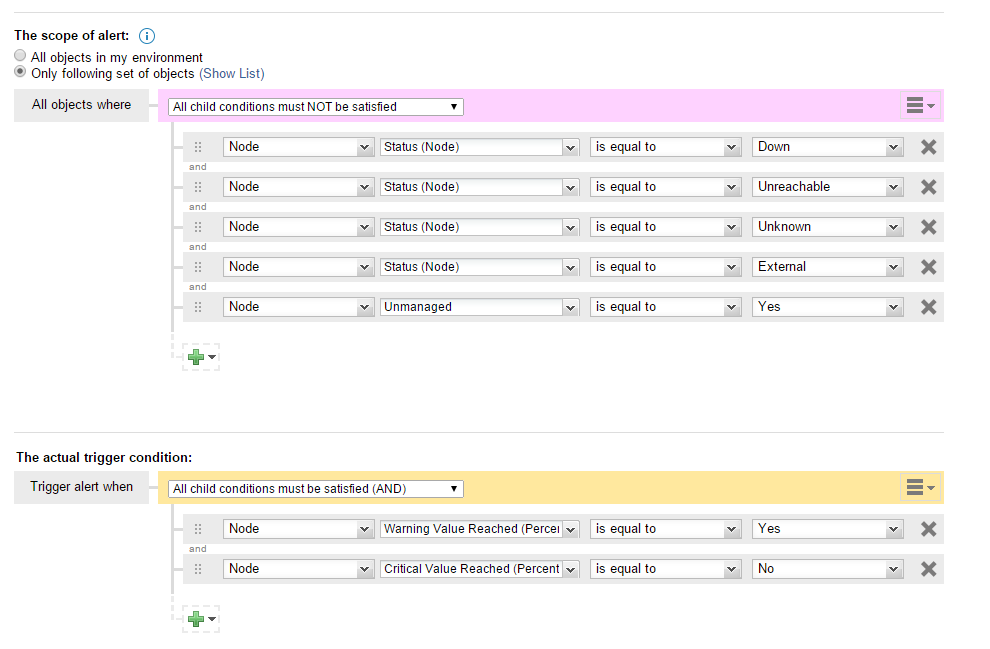Click the scope of alert info icon
The width and height of the screenshot is (990, 649).
click(146, 36)
